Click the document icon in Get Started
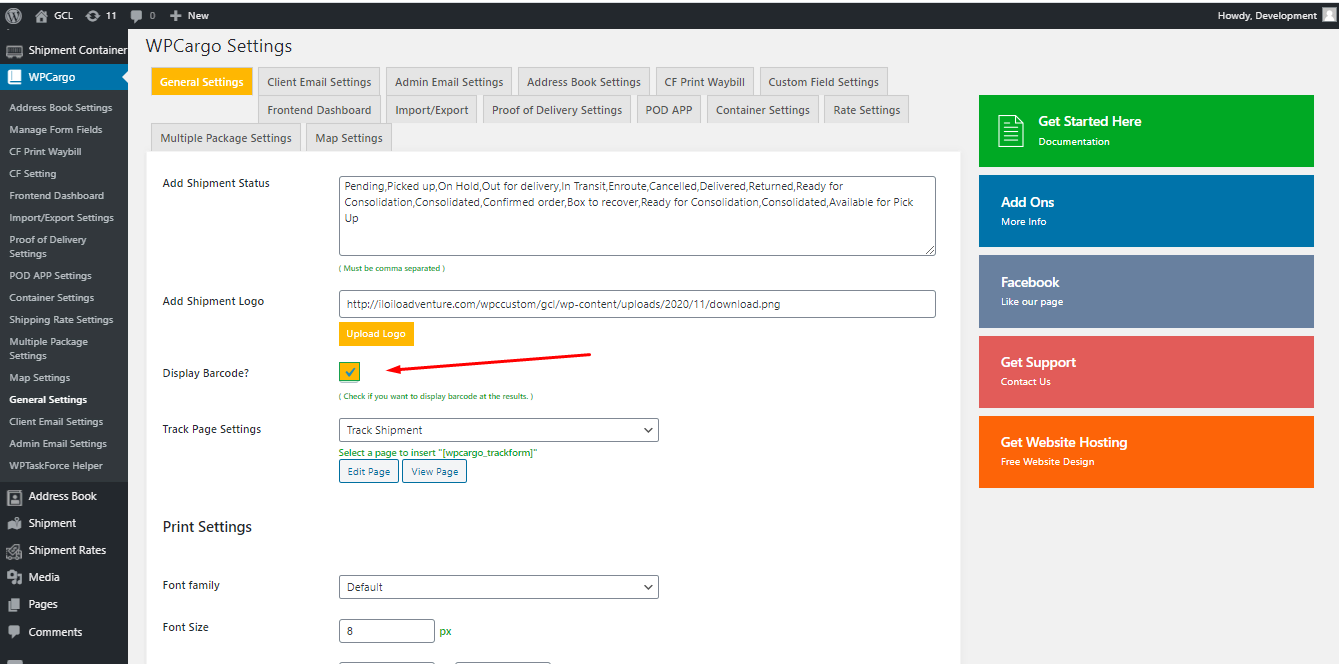 tap(1011, 131)
